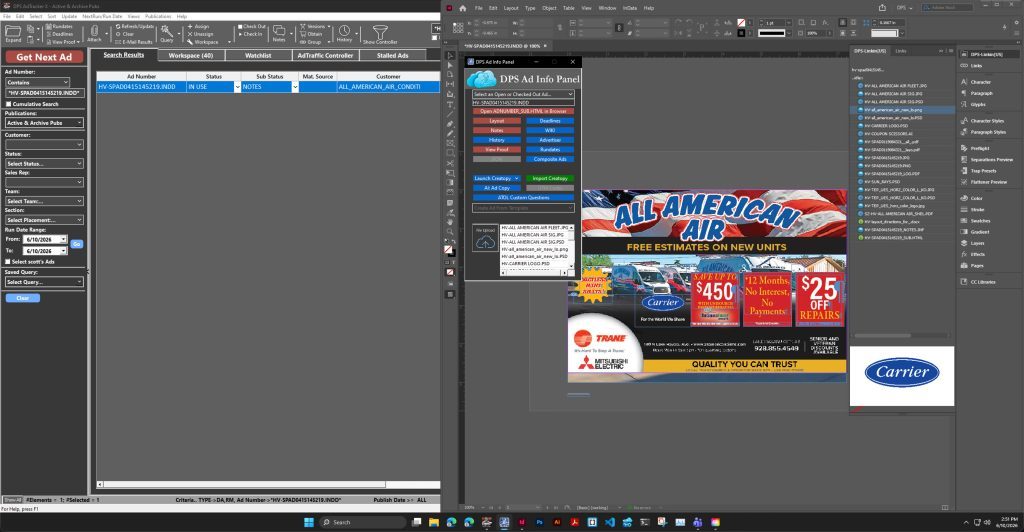Select the InDesign Selection tool arrow
The height and width of the screenshot is (532, 1024).
[450, 55]
